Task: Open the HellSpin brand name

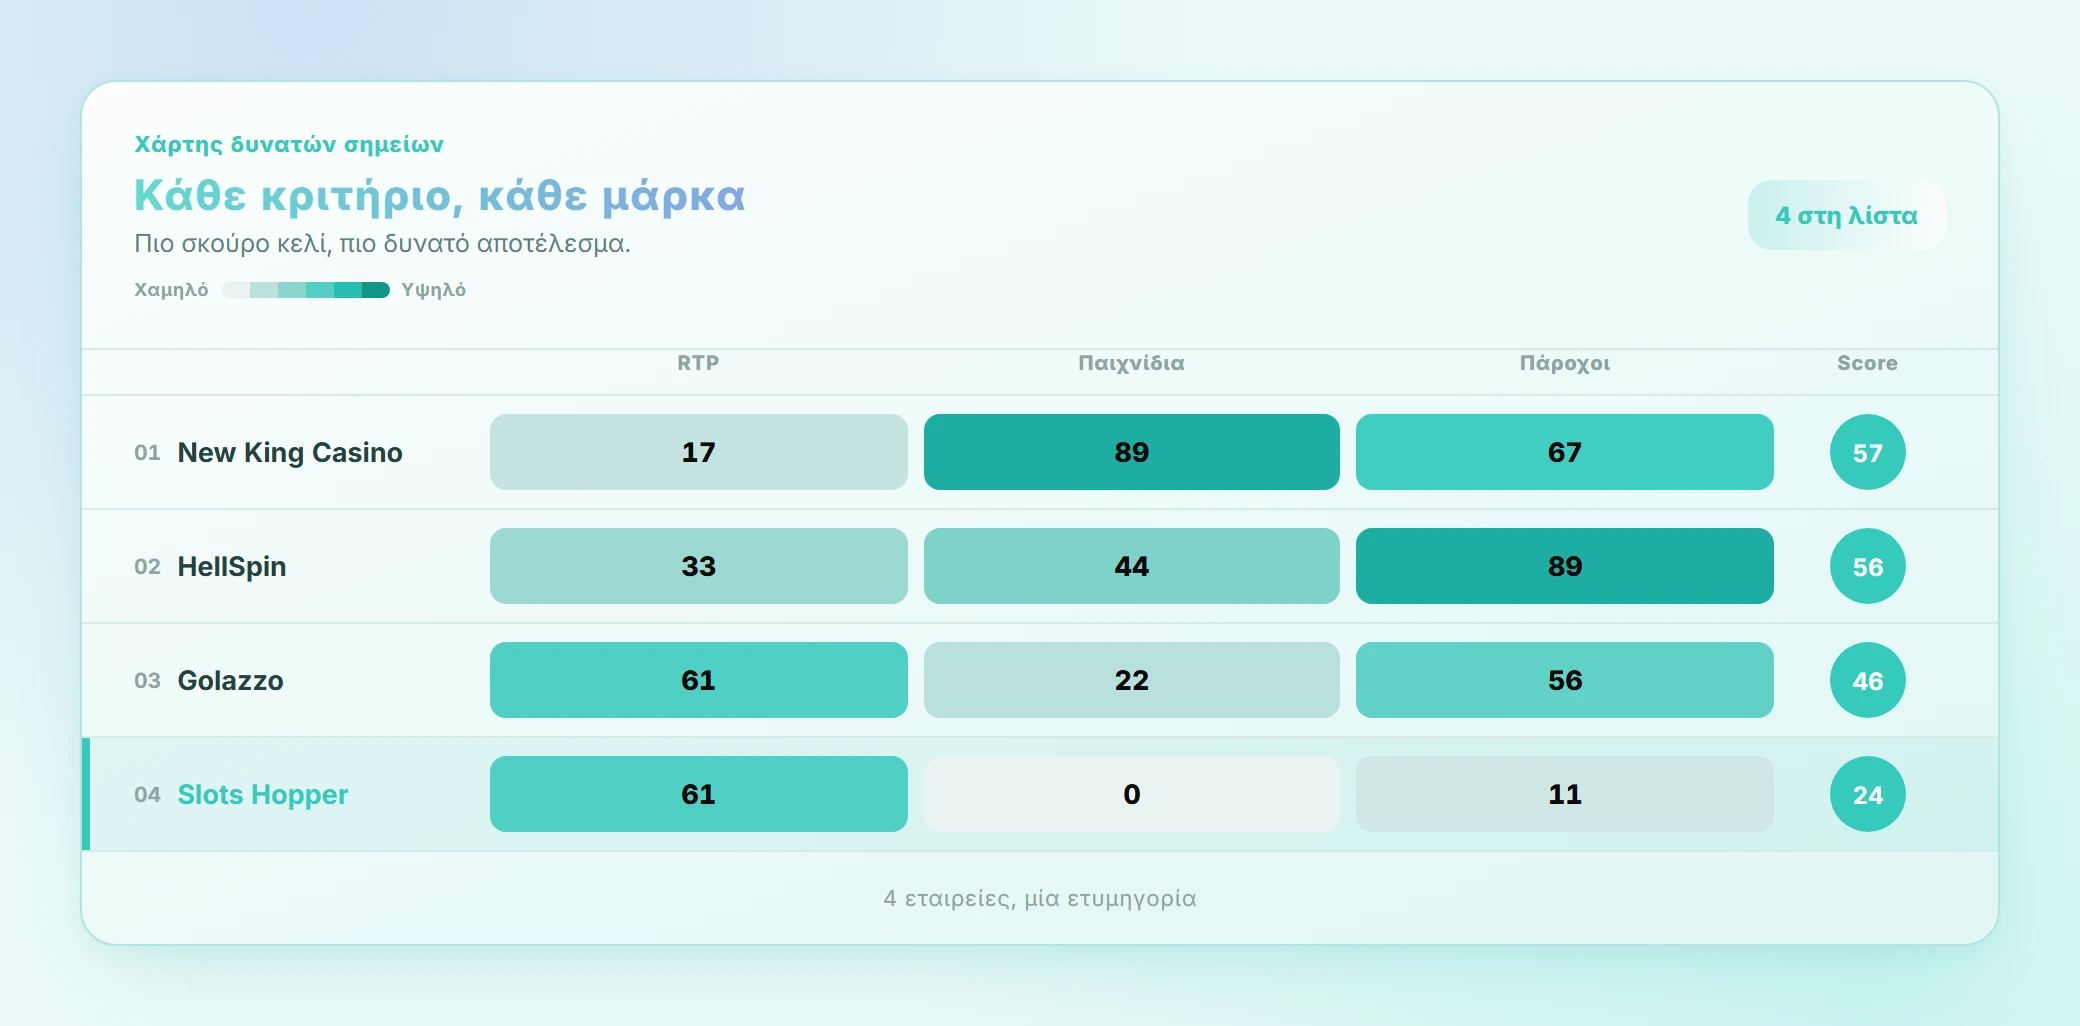Action: 232,566
